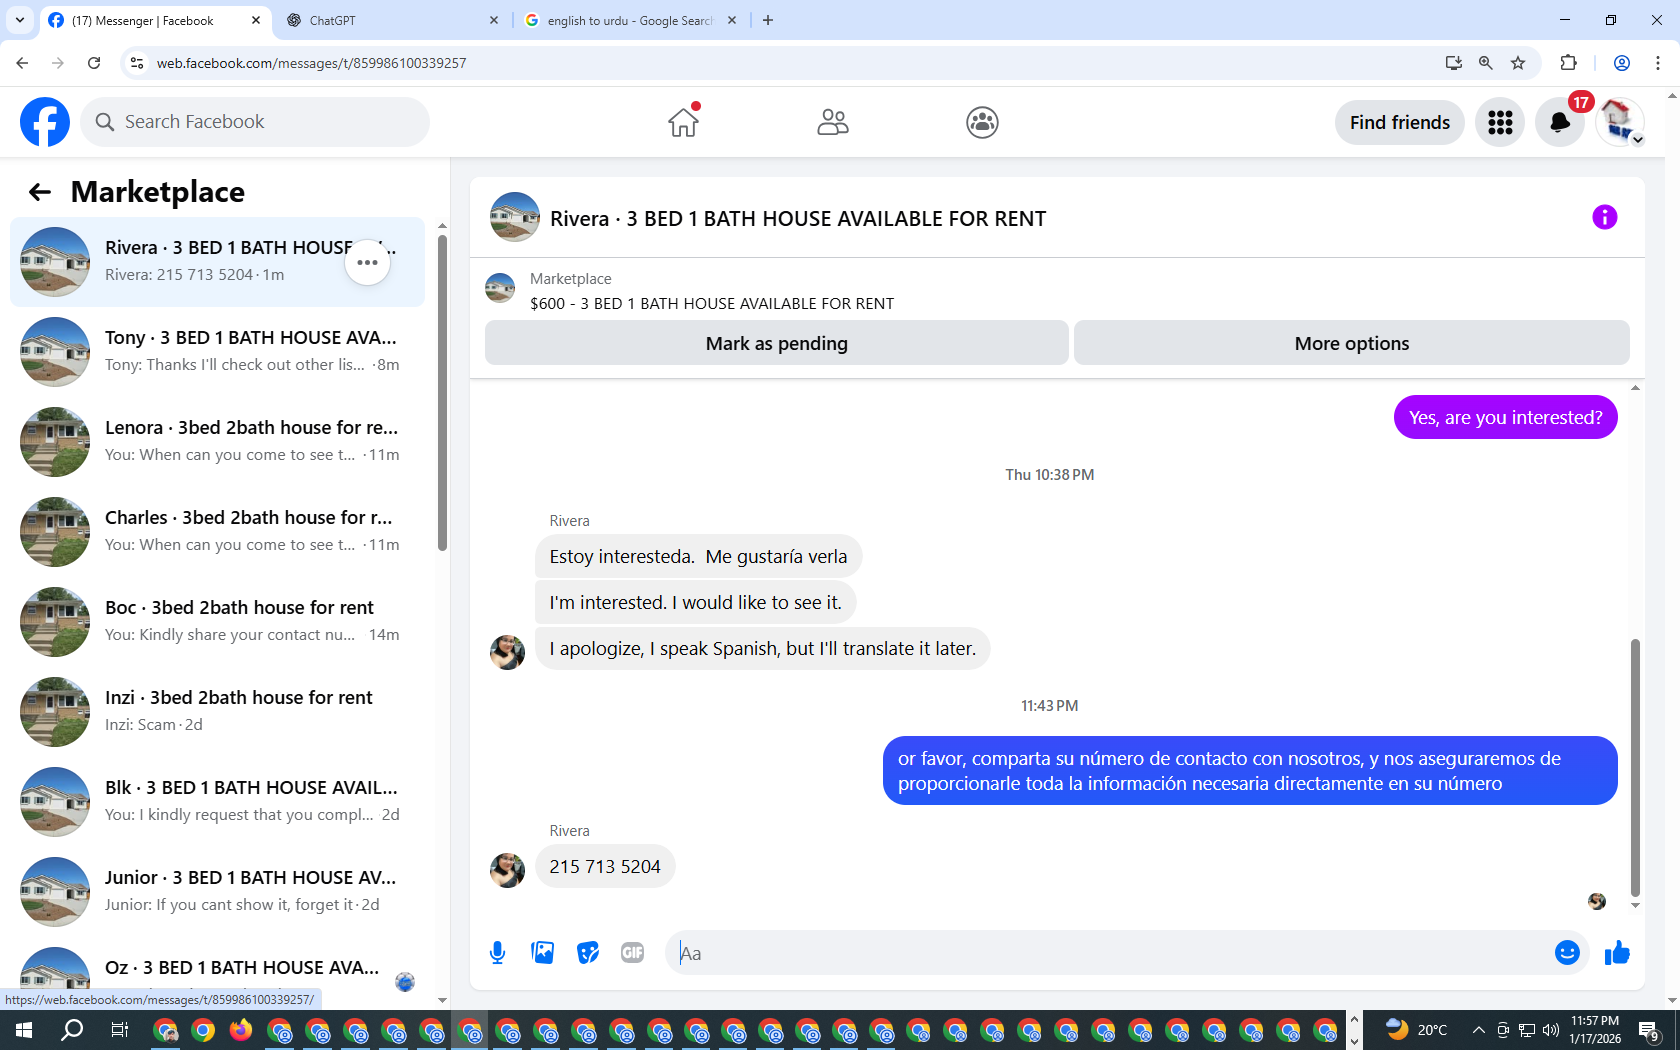
Task: Click message 'Yes, are you interested?'
Action: (x=1505, y=418)
